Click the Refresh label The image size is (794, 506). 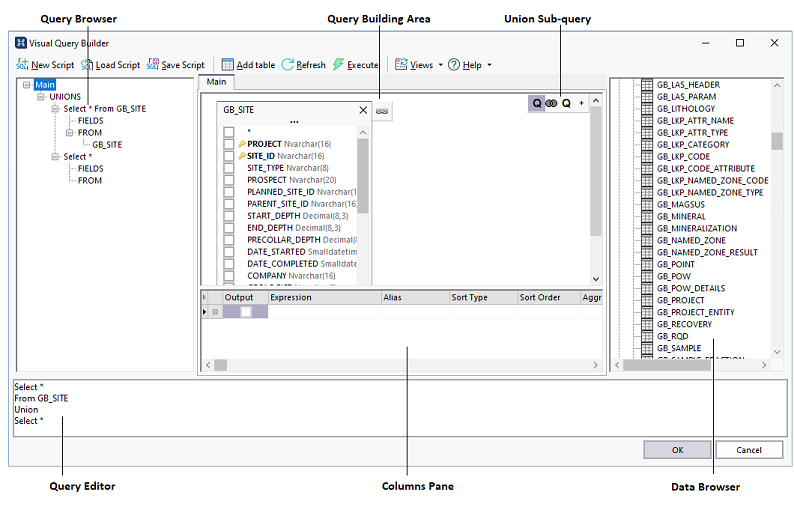pyautogui.click(x=311, y=65)
